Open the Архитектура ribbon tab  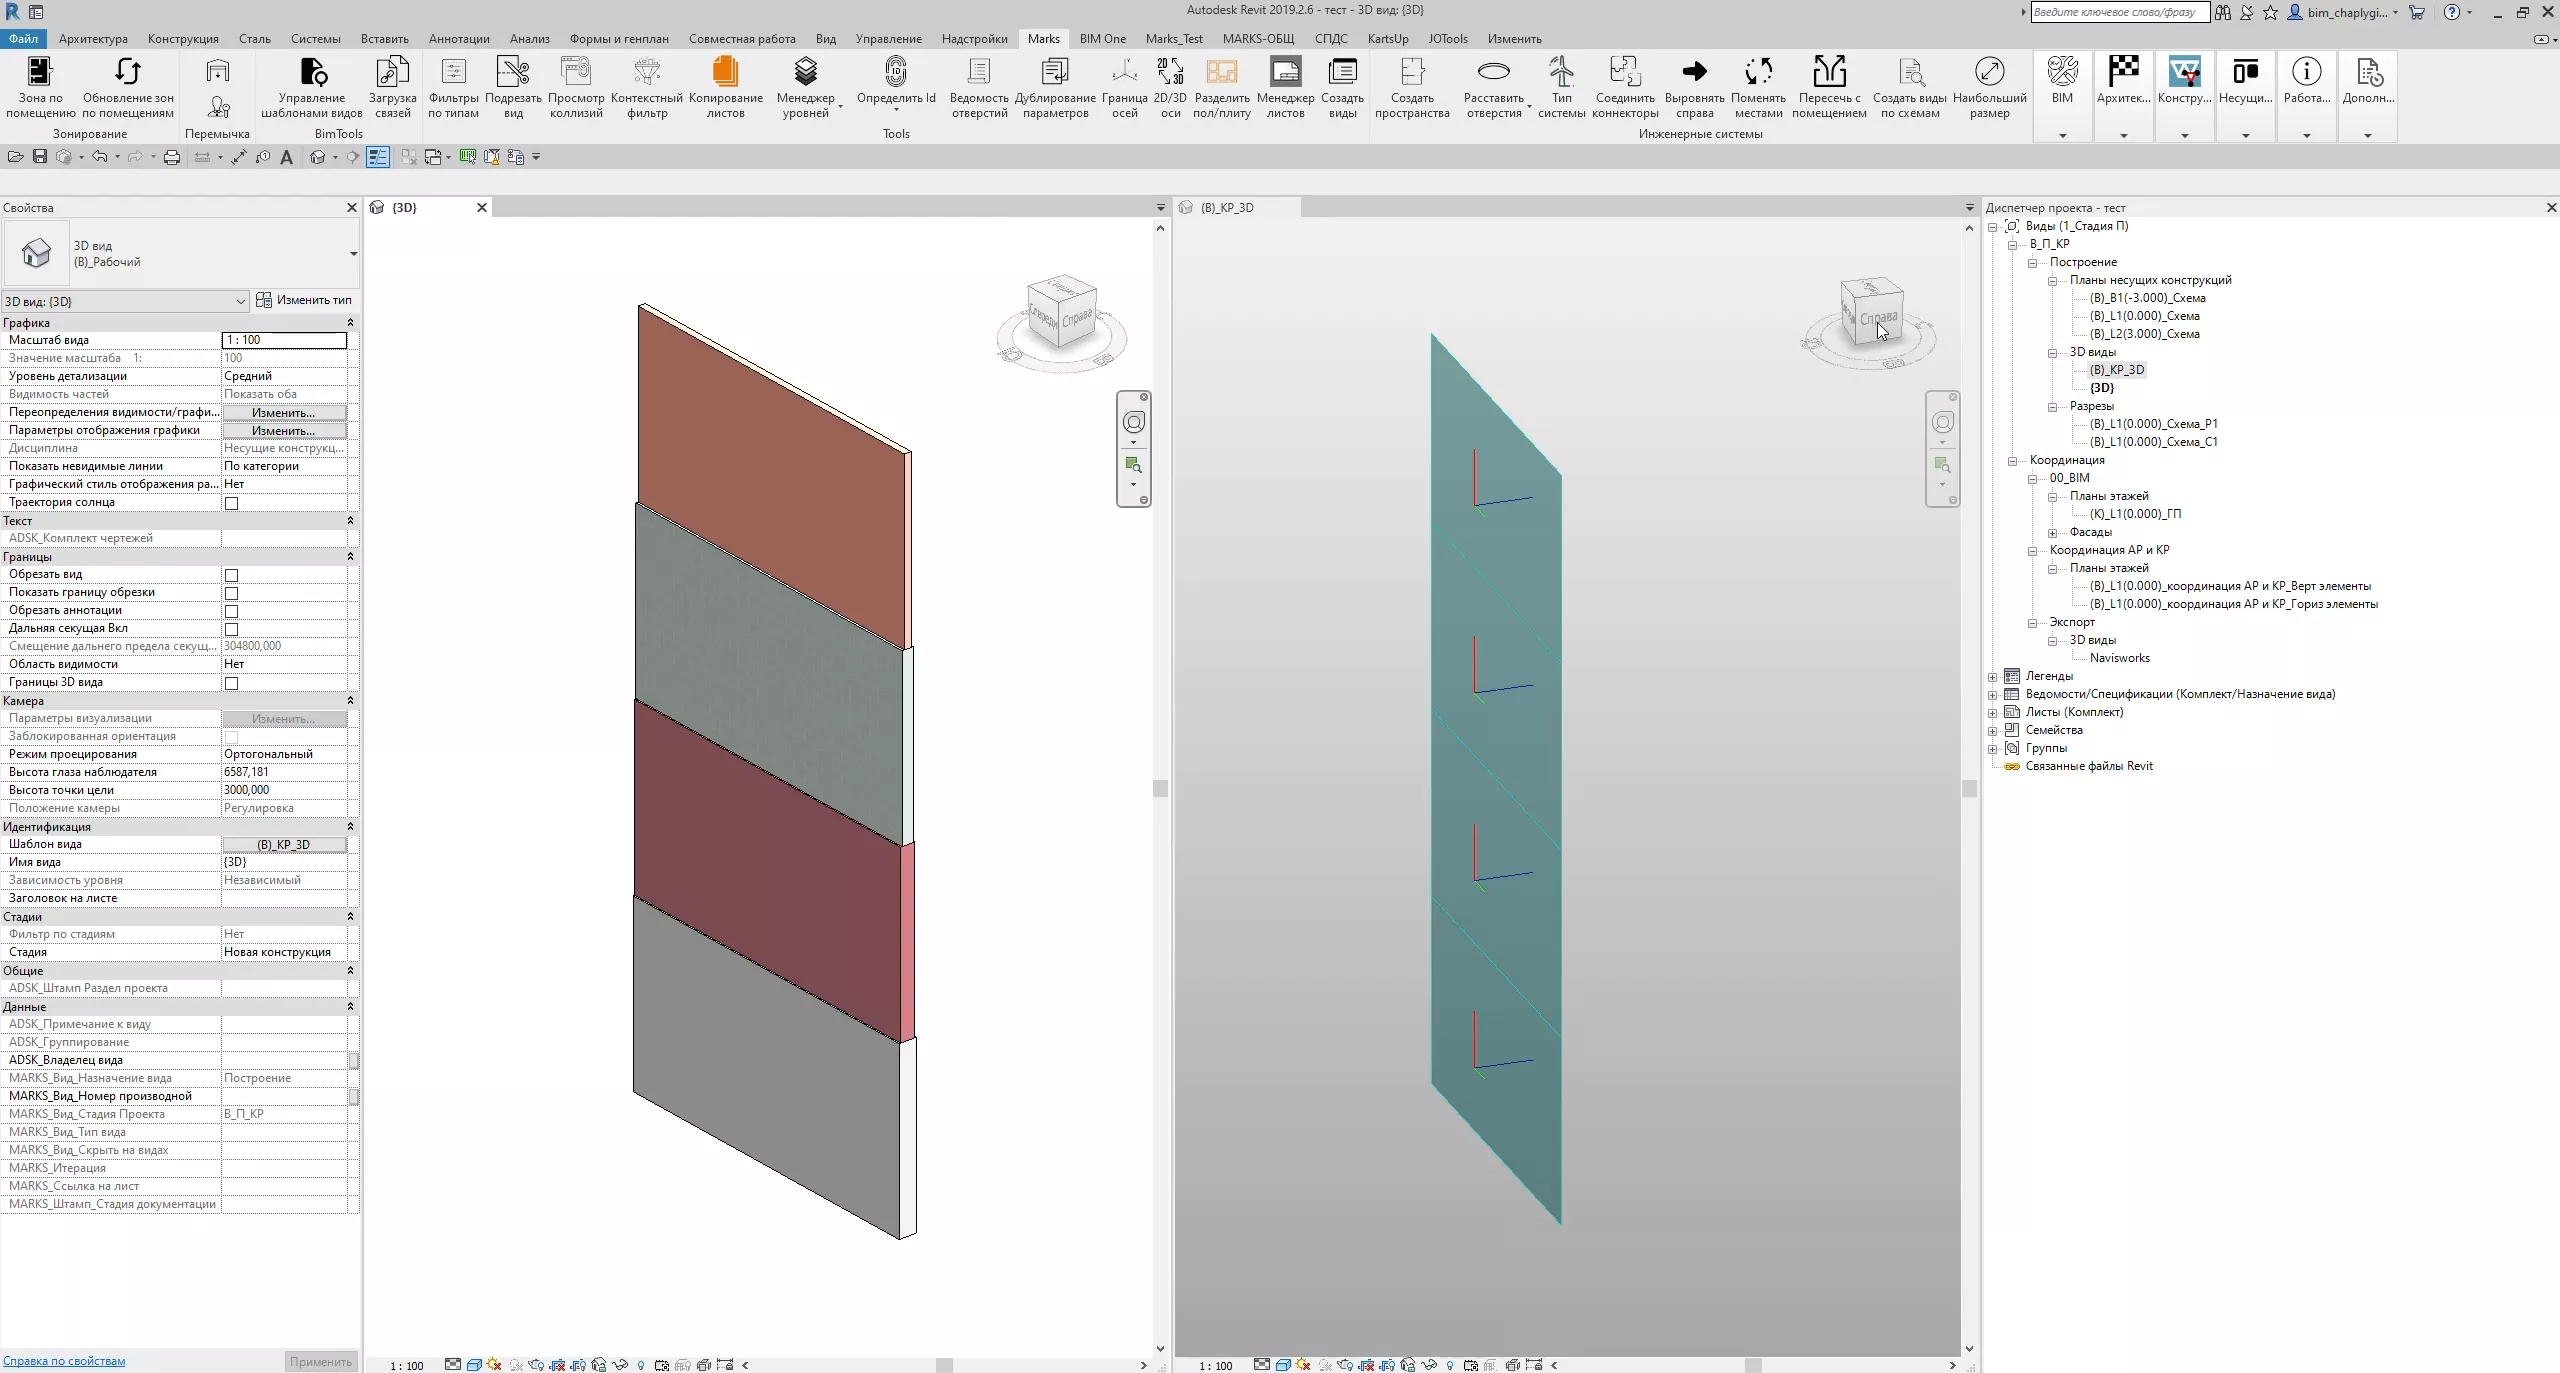pyautogui.click(x=93, y=39)
